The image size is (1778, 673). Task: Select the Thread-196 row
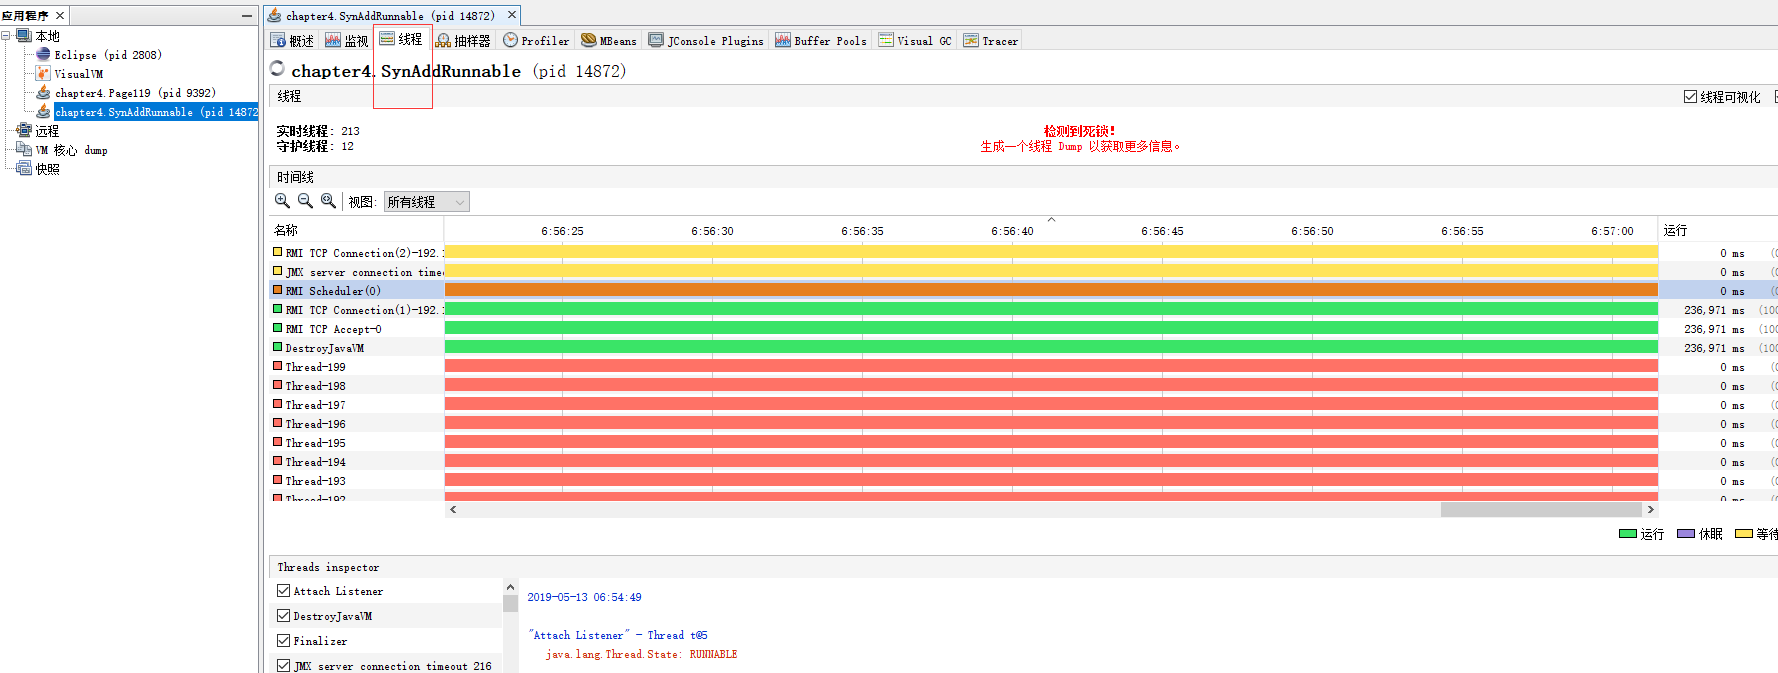pyautogui.click(x=357, y=424)
